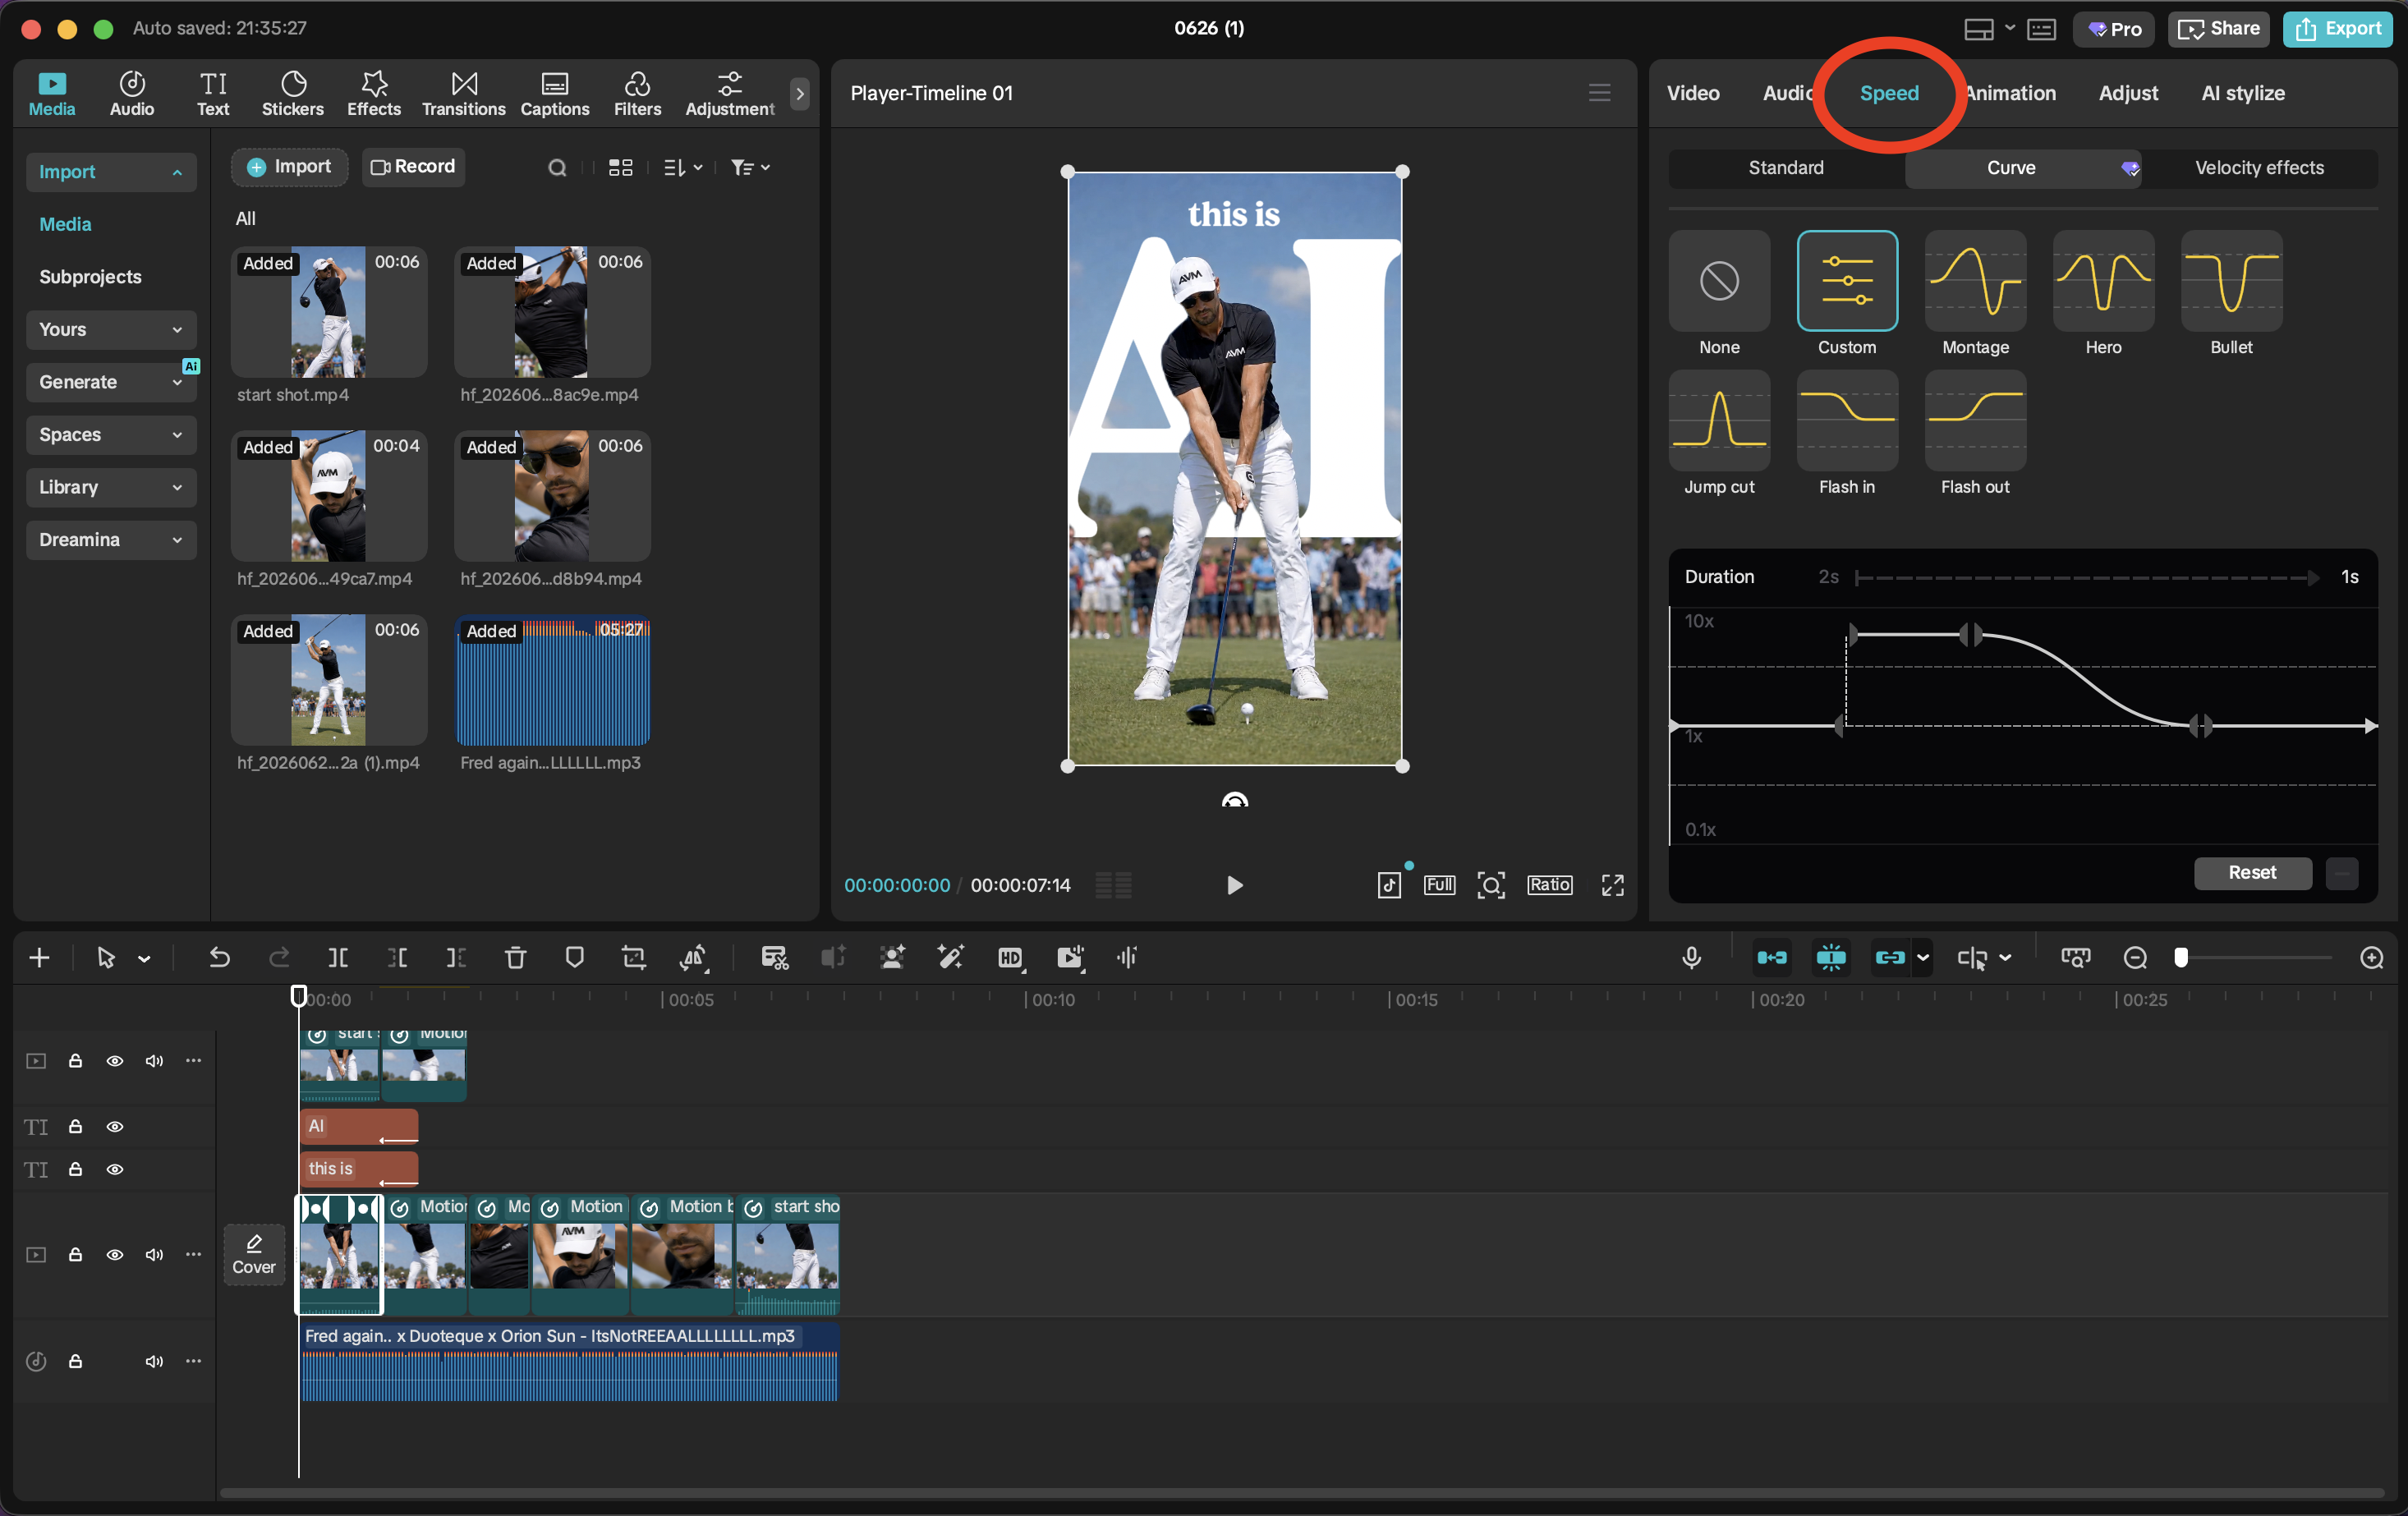Screen dimensions: 2408x1516
Task: Click the crop icon in timeline toolbar
Action: click(x=633, y=958)
